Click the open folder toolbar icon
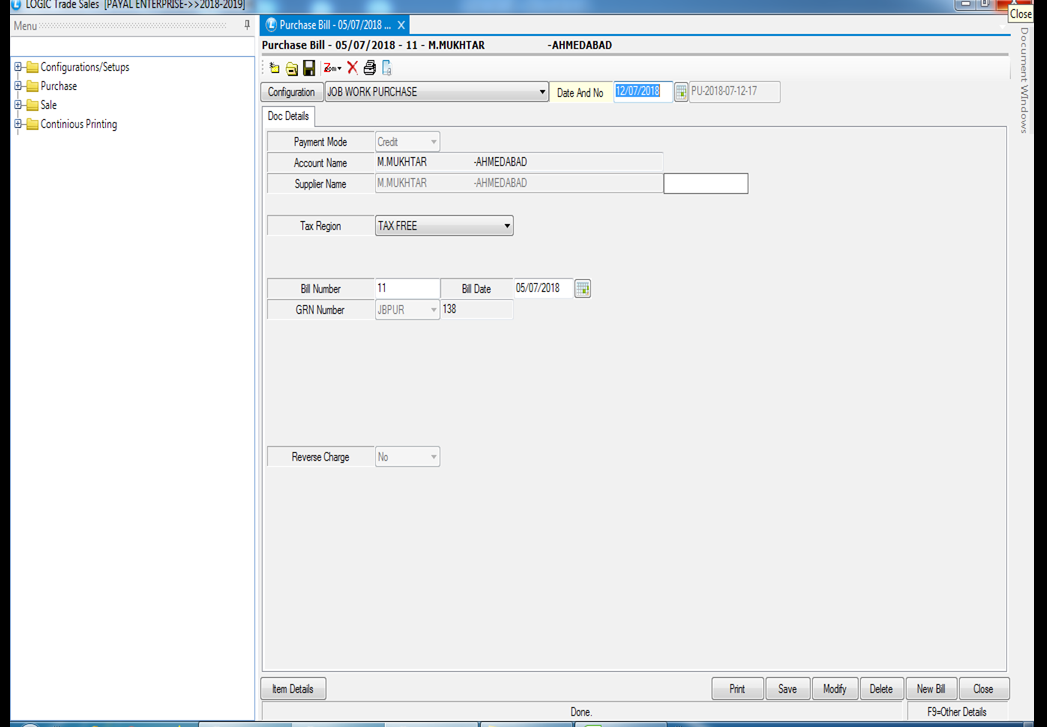Screen dimensions: 1047x727 (291, 68)
